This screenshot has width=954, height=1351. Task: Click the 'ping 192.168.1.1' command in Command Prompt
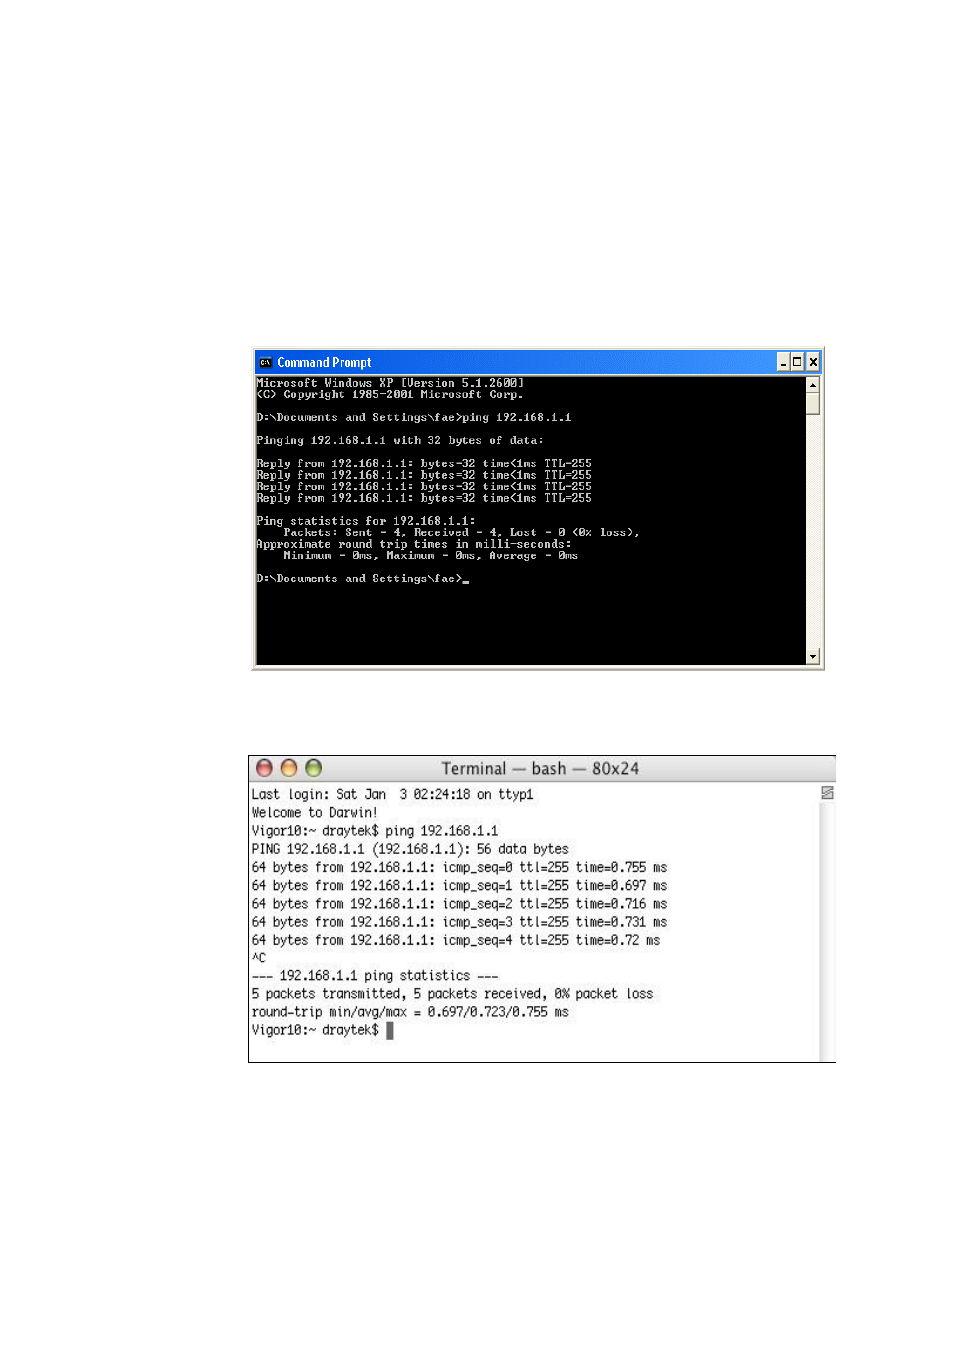pyautogui.click(x=517, y=418)
